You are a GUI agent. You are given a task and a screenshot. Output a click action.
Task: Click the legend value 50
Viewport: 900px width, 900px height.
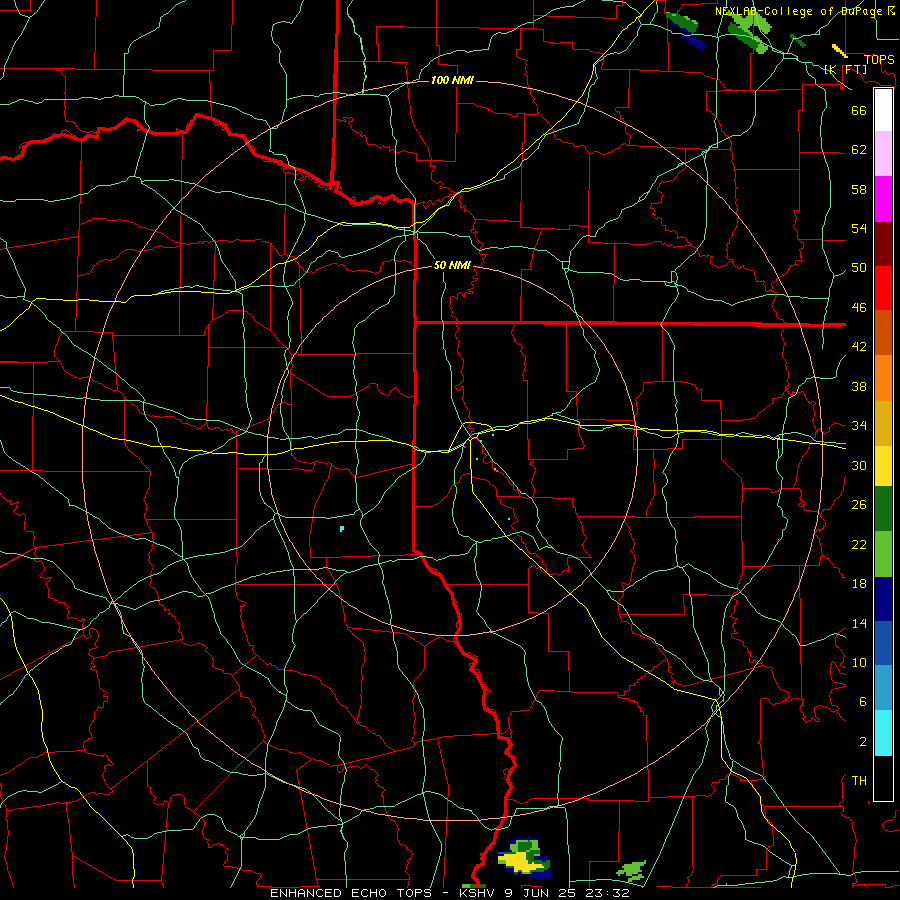click(859, 268)
